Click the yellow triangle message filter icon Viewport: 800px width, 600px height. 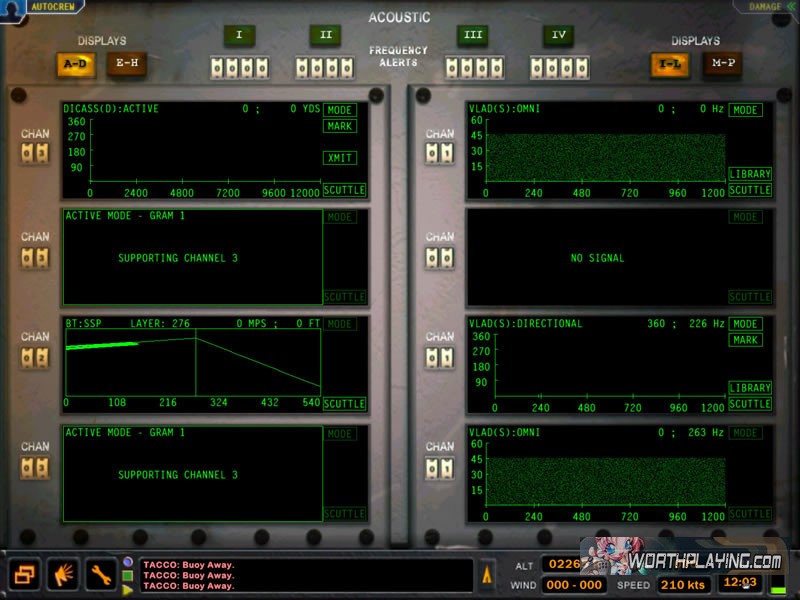[x=127, y=589]
